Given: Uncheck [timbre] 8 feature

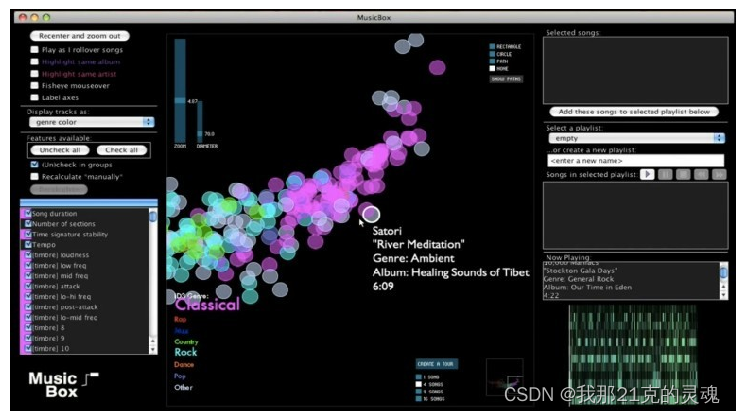Looking at the screenshot, I should [x=28, y=328].
